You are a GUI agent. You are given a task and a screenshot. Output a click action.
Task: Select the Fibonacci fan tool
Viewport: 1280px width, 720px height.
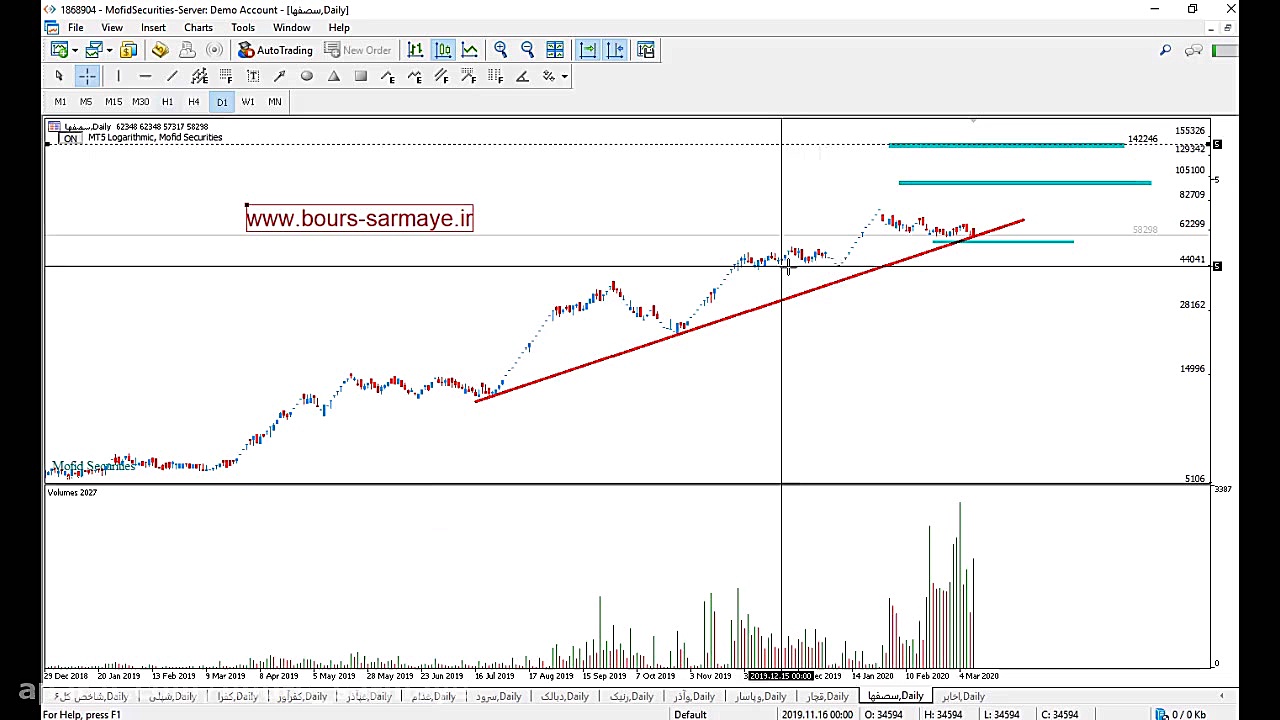tap(469, 77)
